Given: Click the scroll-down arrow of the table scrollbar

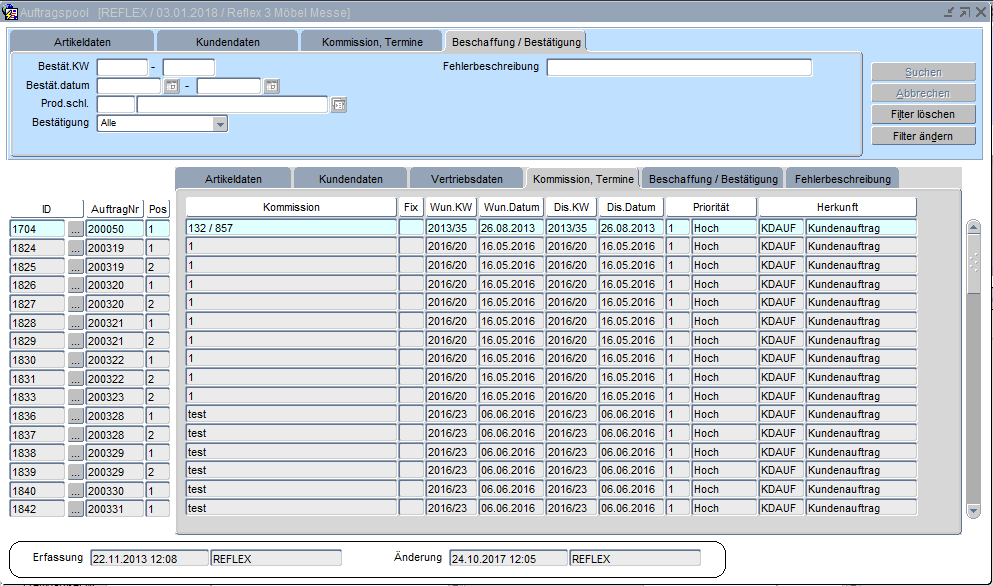Looking at the screenshot, I should 973,510.
